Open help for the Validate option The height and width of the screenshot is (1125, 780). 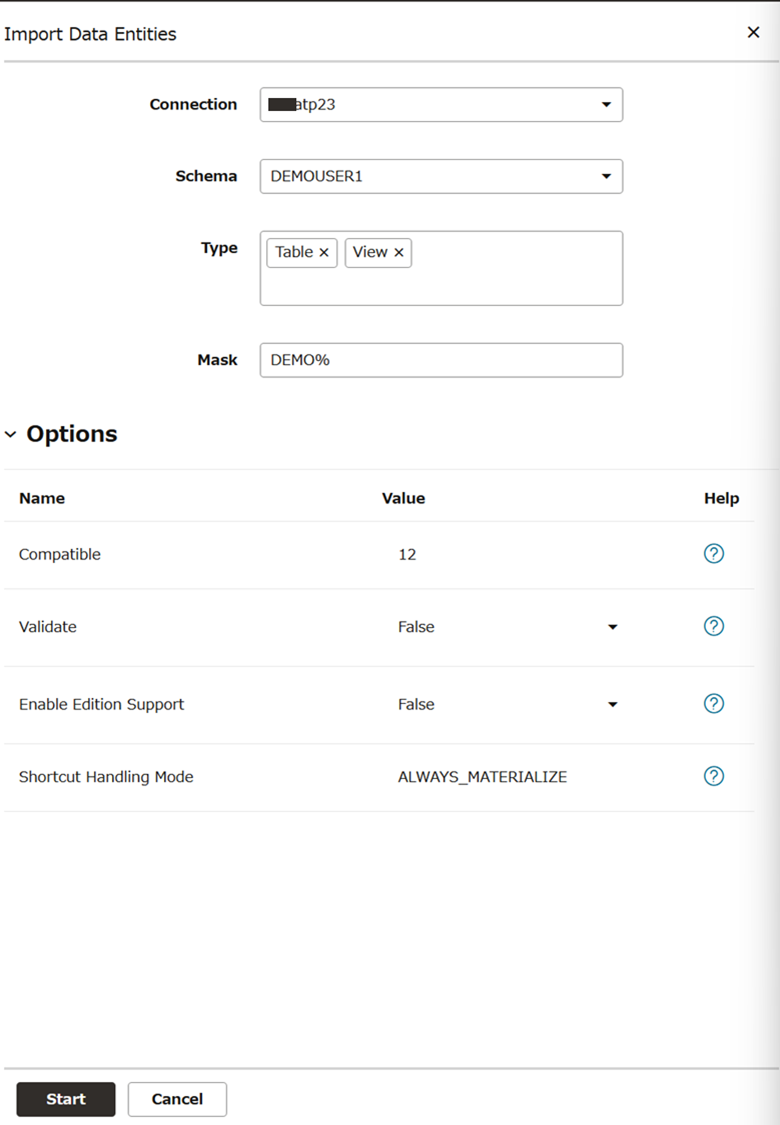click(x=713, y=626)
